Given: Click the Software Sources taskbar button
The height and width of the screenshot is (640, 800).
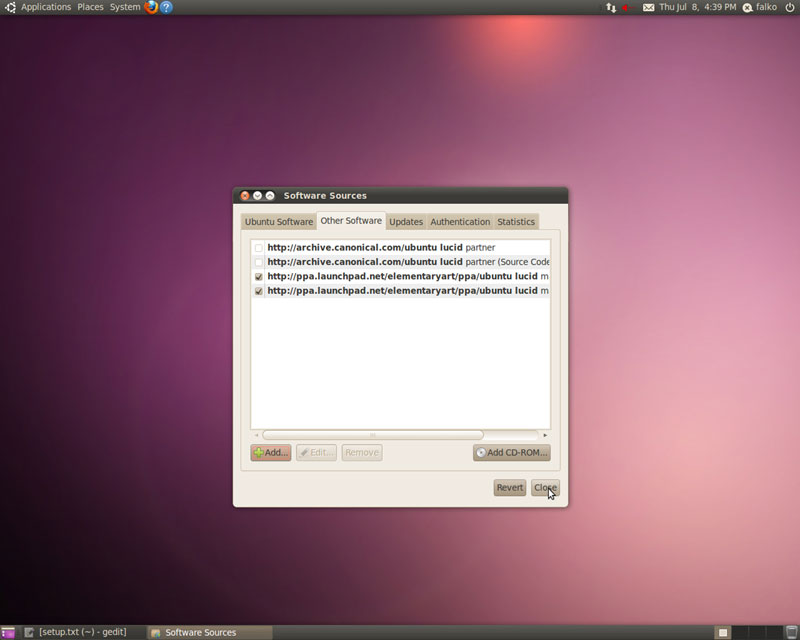Looking at the screenshot, I should click(x=210, y=632).
